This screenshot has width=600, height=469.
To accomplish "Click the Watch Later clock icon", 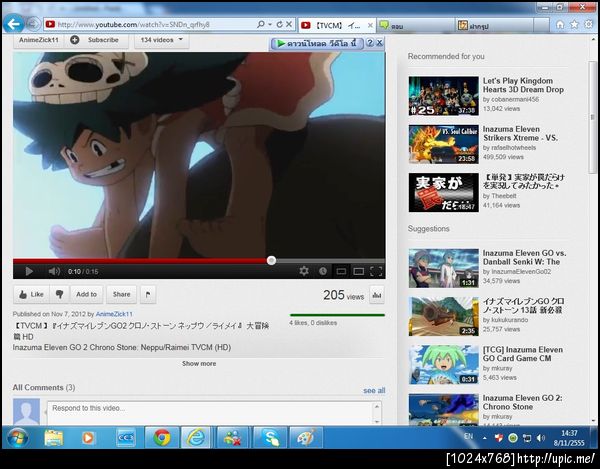I will click(x=323, y=271).
